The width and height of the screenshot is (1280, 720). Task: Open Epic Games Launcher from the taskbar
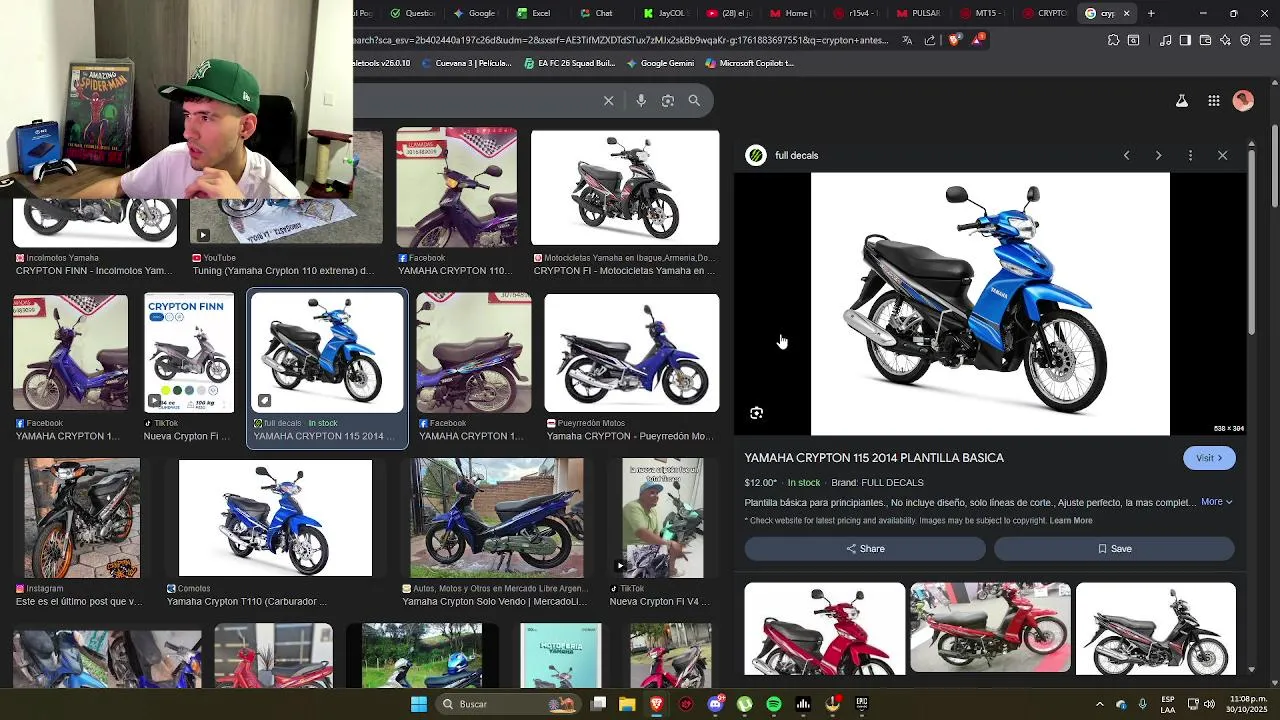click(x=861, y=704)
